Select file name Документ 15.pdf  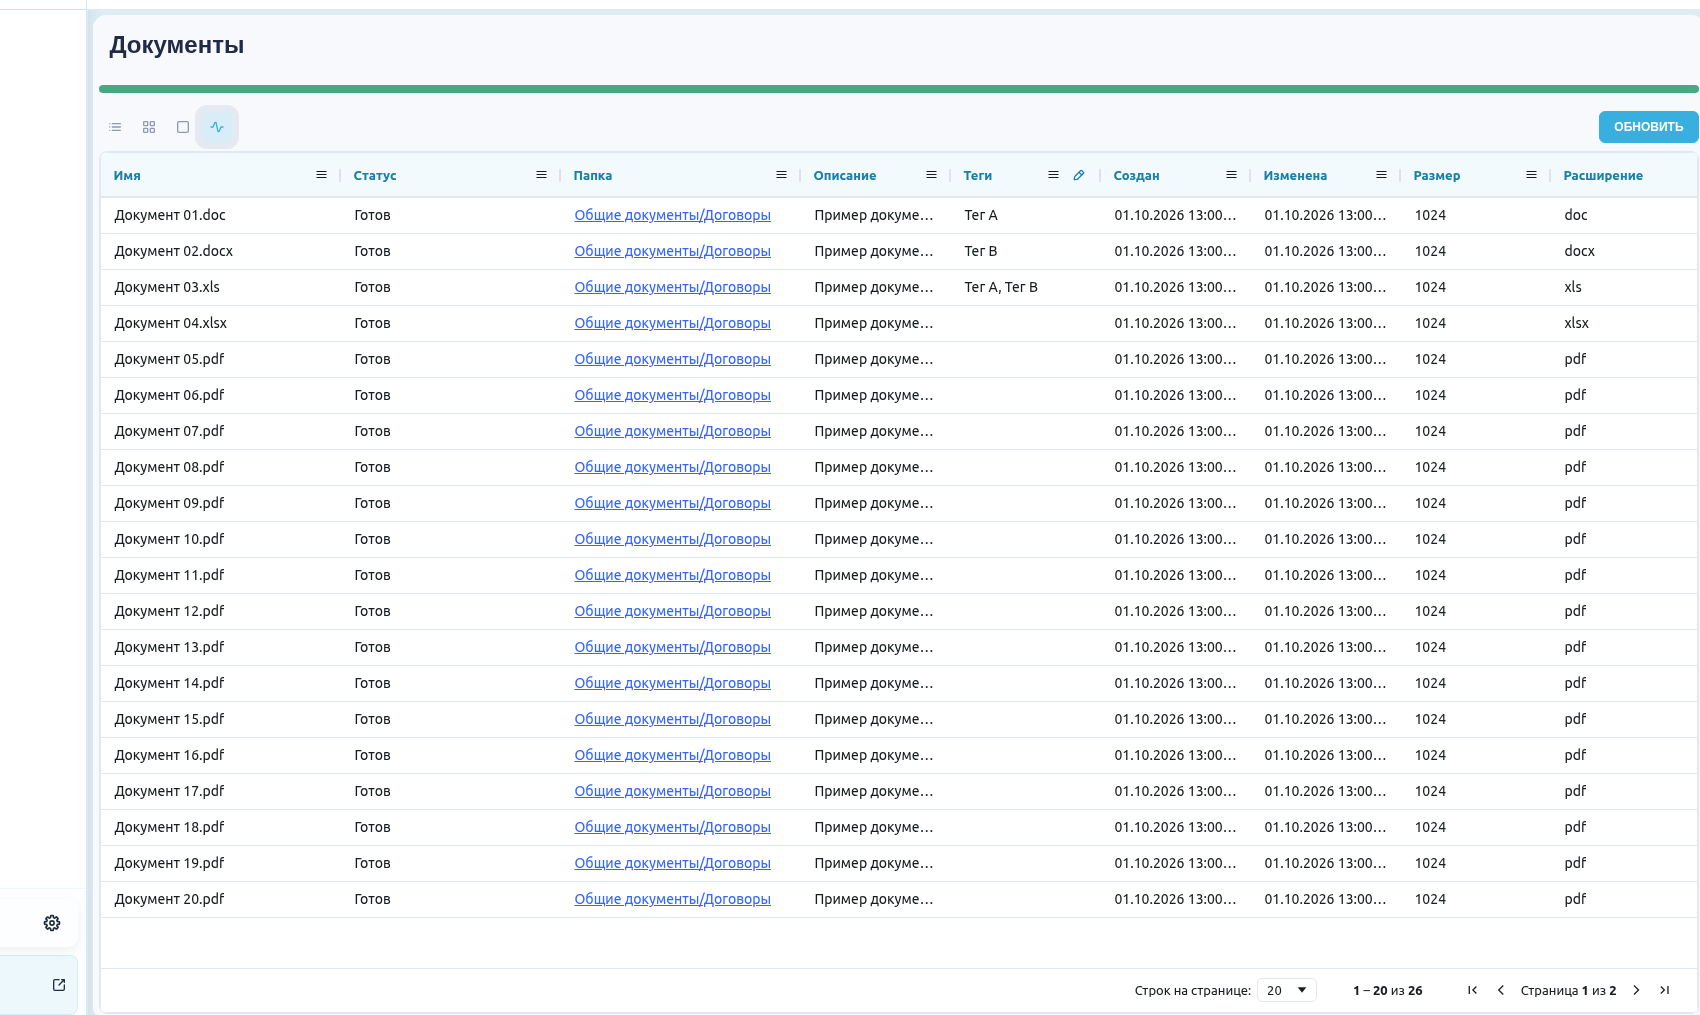[x=169, y=719]
